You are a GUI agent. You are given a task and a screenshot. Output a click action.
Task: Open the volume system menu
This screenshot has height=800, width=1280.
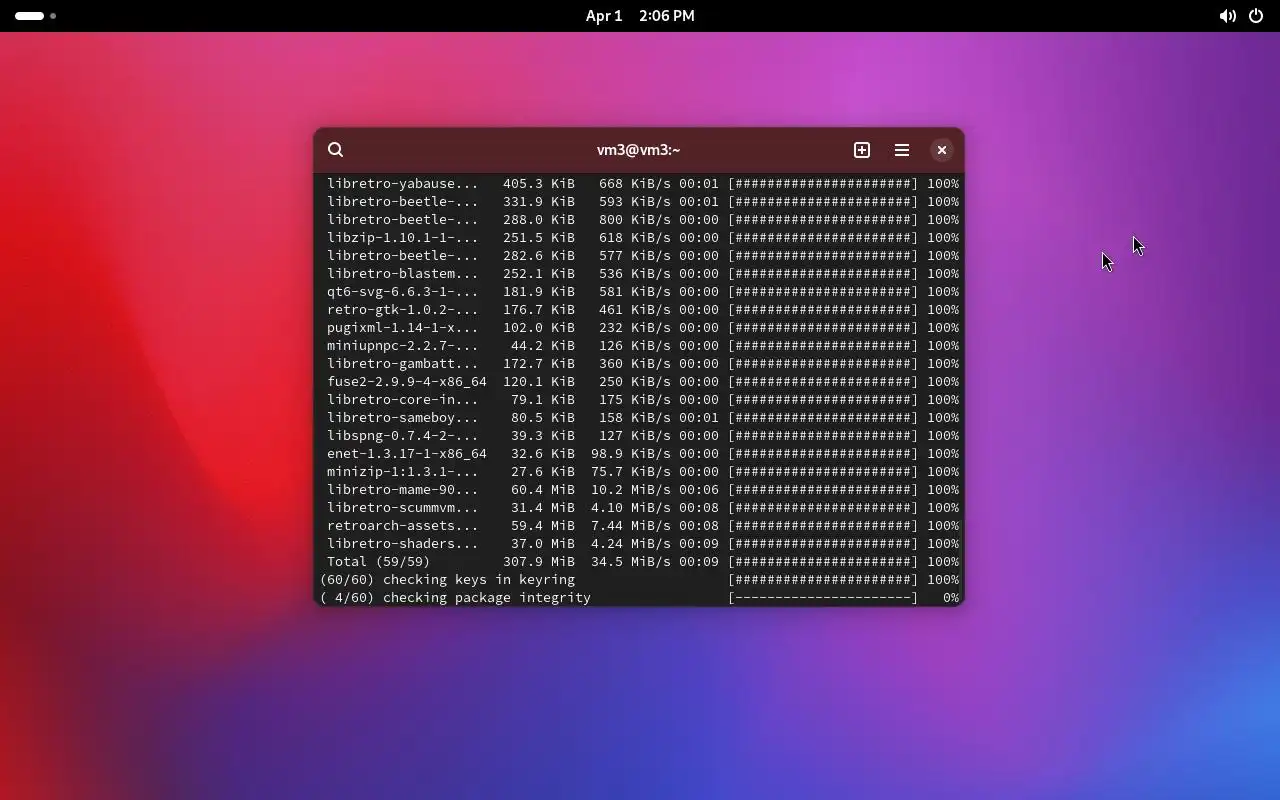coord(1227,16)
